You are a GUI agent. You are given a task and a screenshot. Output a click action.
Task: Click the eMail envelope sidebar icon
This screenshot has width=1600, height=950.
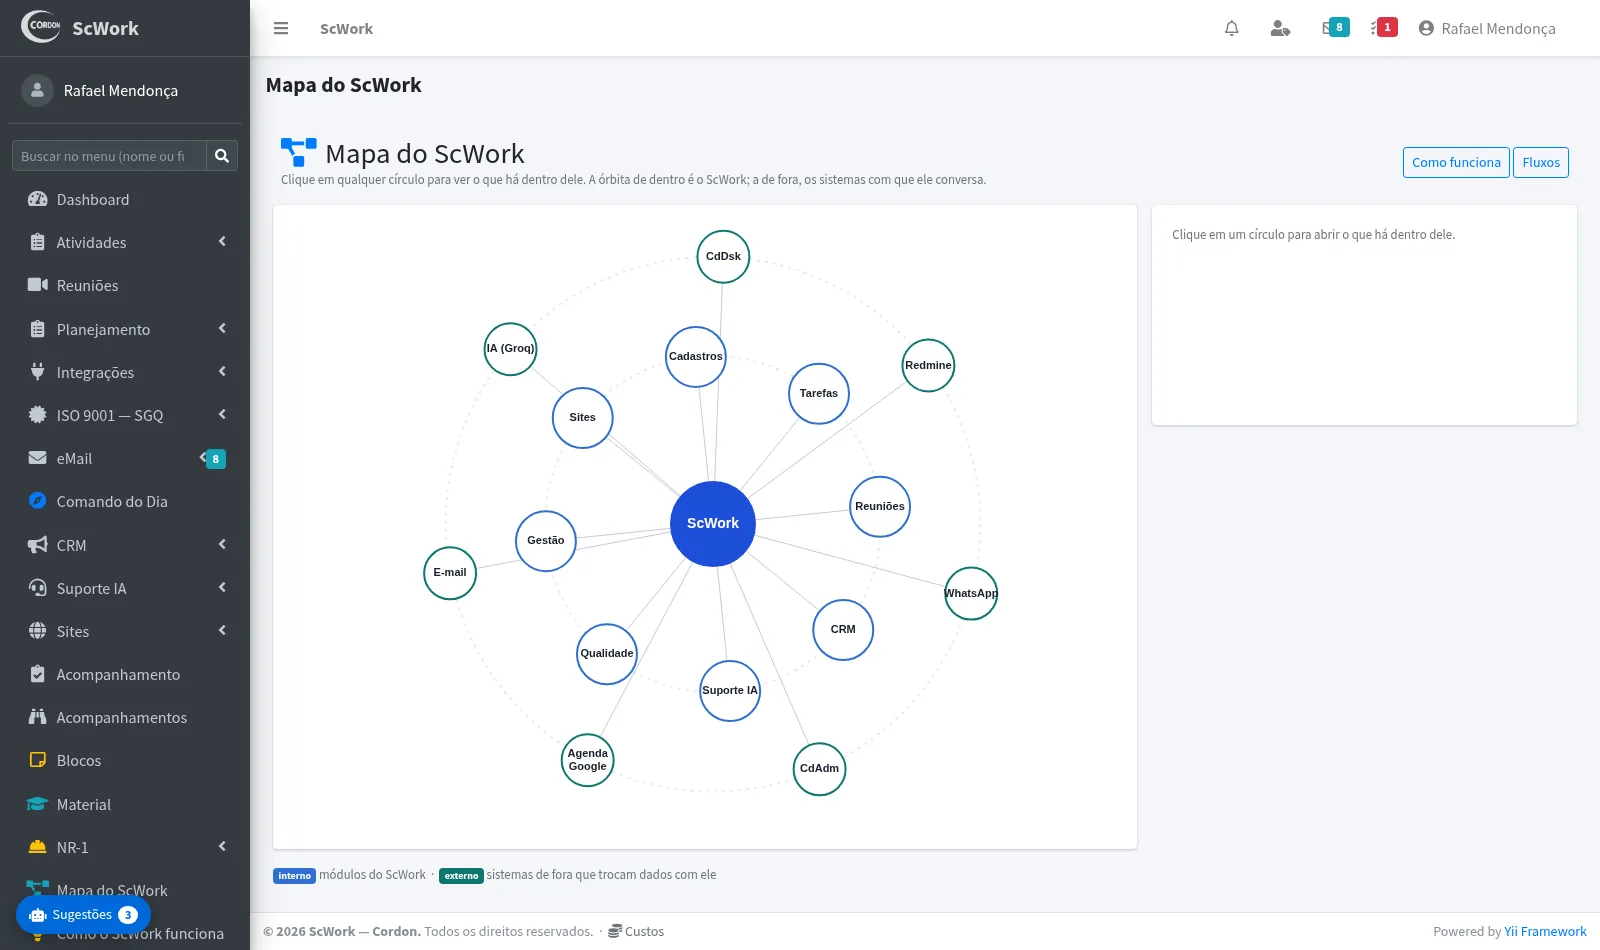[x=38, y=458]
